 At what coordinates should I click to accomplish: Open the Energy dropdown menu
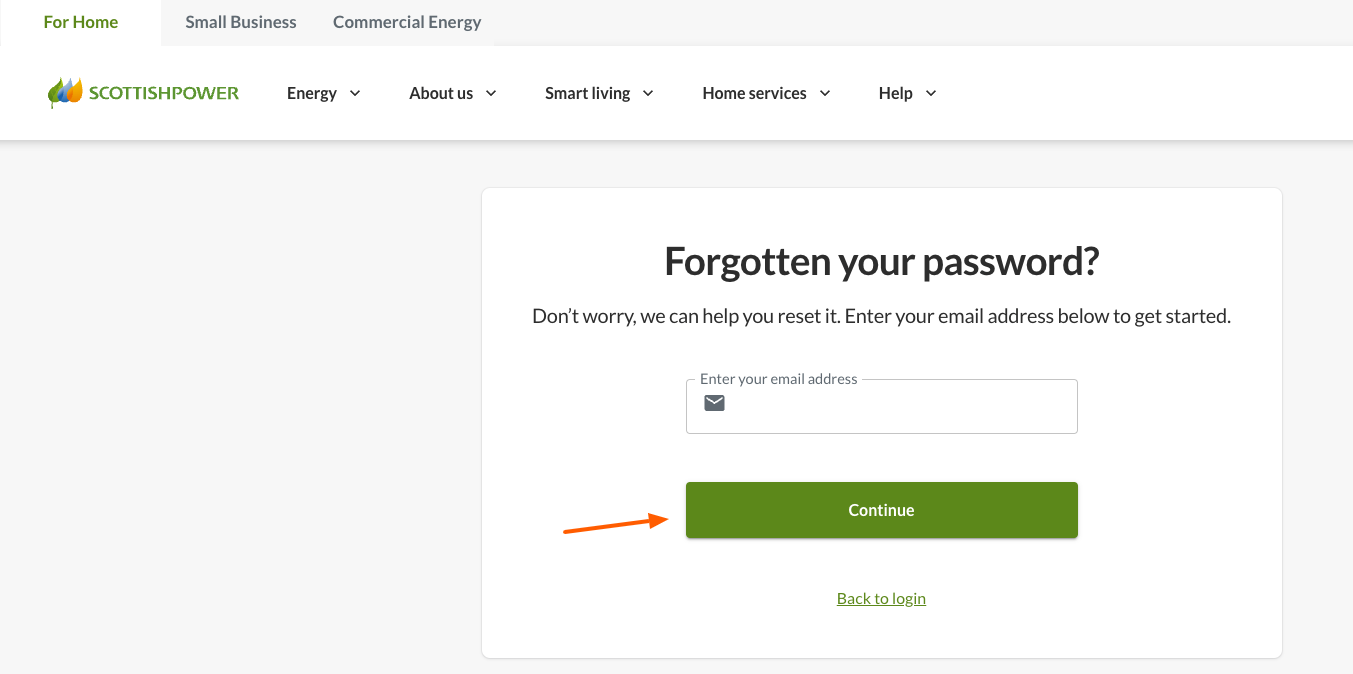tap(312, 93)
